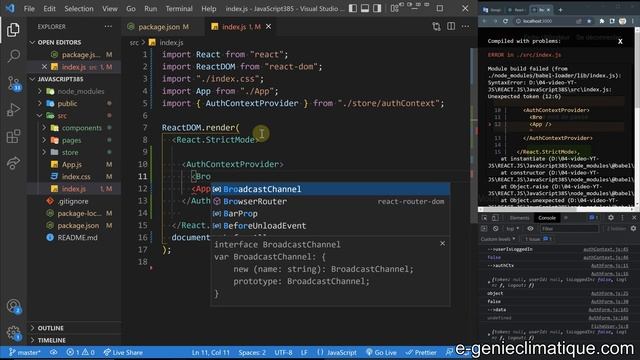
Task: Click UTF-8 encoding in status bar
Action: 283,352
